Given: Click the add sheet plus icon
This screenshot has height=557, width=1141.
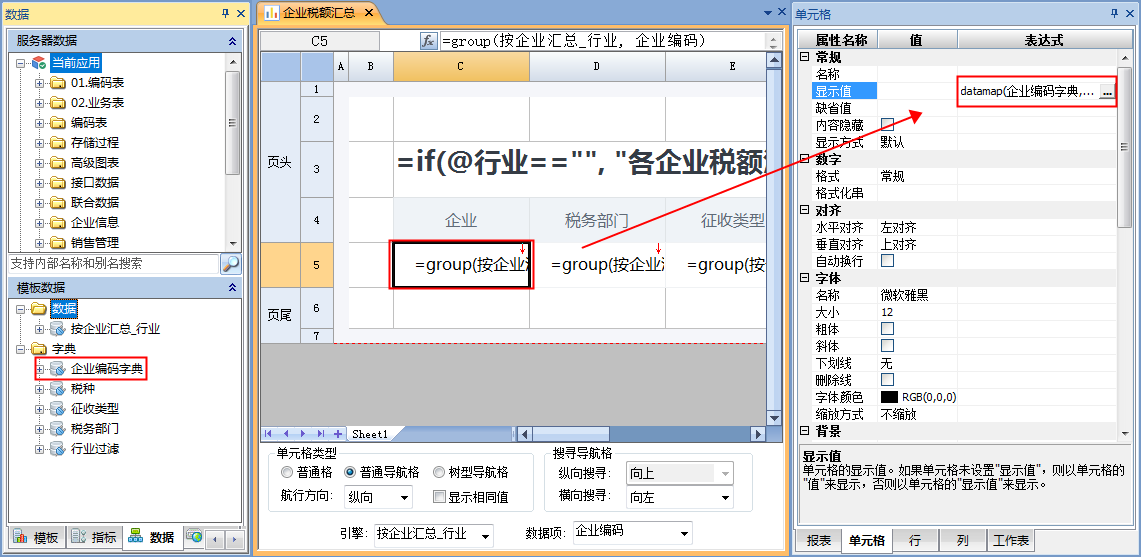Looking at the screenshot, I should [x=338, y=434].
